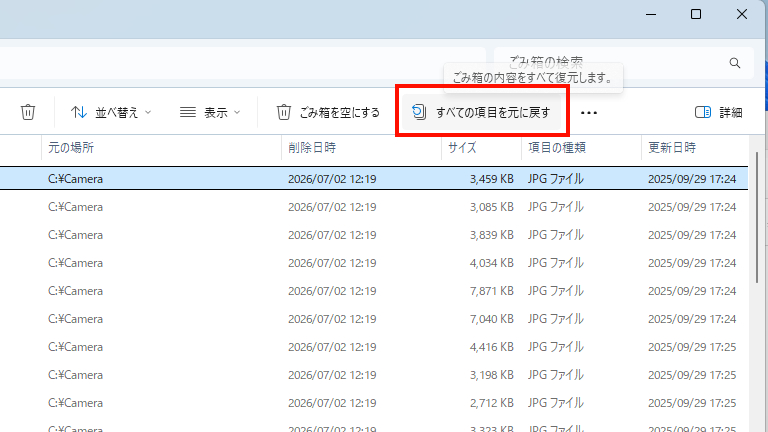
Task: Select the row with size 3,198 KB
Action: point(374,374)
